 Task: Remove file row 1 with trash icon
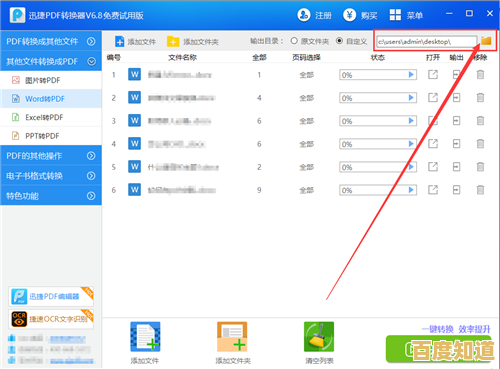pyautogui.click(x=480, y=74)
